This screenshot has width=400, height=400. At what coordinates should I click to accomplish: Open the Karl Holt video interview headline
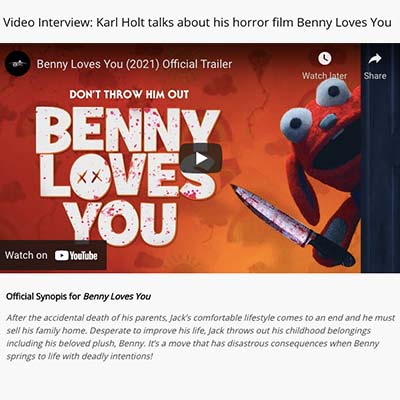click(x=197, y=23)
